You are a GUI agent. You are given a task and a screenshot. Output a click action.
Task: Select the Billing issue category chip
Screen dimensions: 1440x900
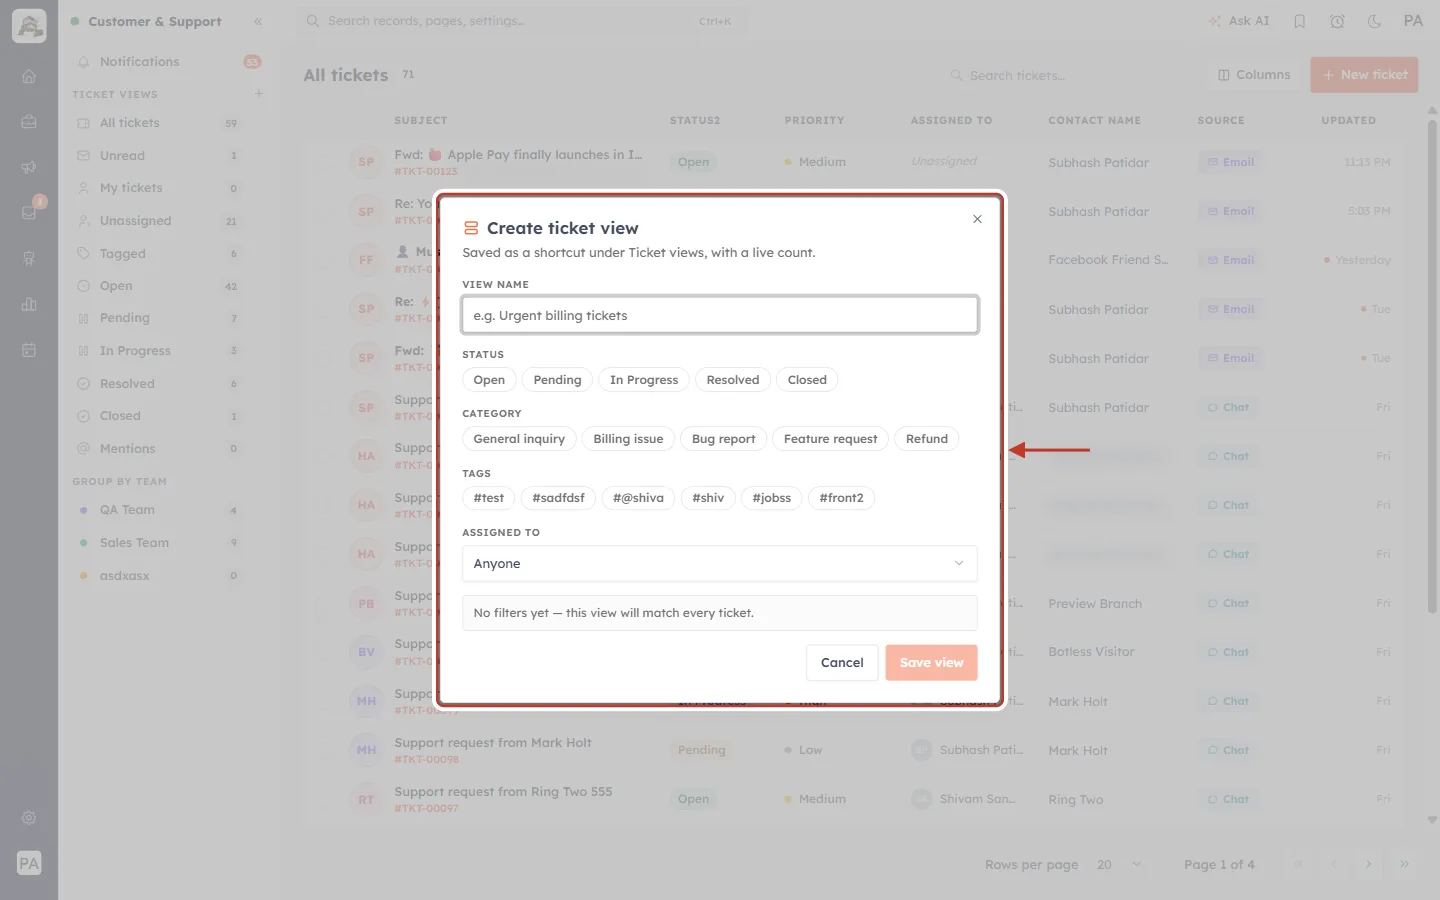(628, 439)
